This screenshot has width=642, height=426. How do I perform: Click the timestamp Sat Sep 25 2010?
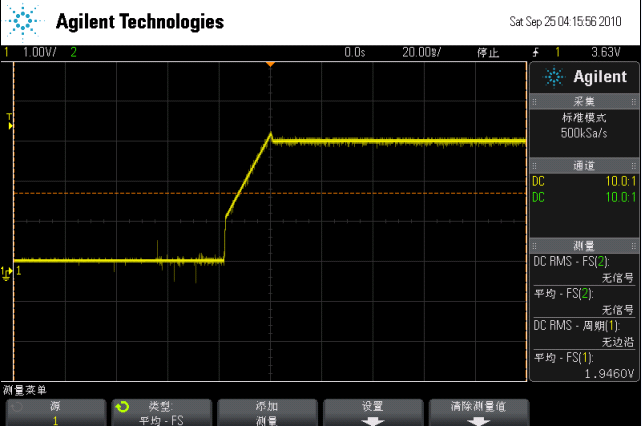[x=565, y=21]
